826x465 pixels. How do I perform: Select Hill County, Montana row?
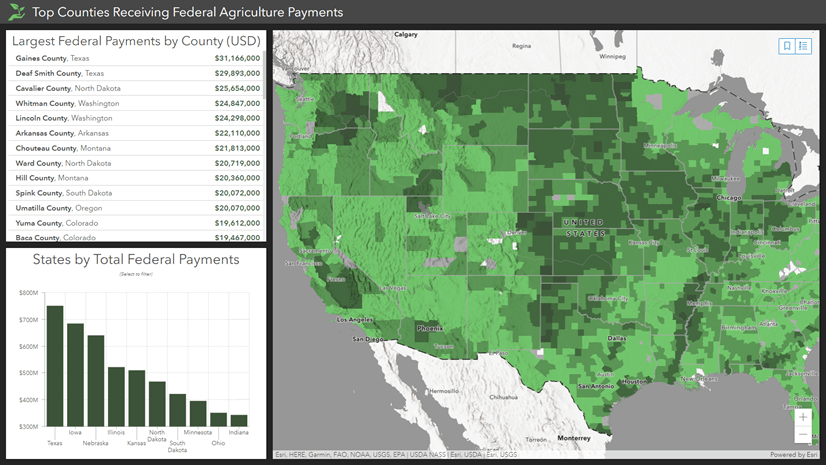[x=136, y=178]
